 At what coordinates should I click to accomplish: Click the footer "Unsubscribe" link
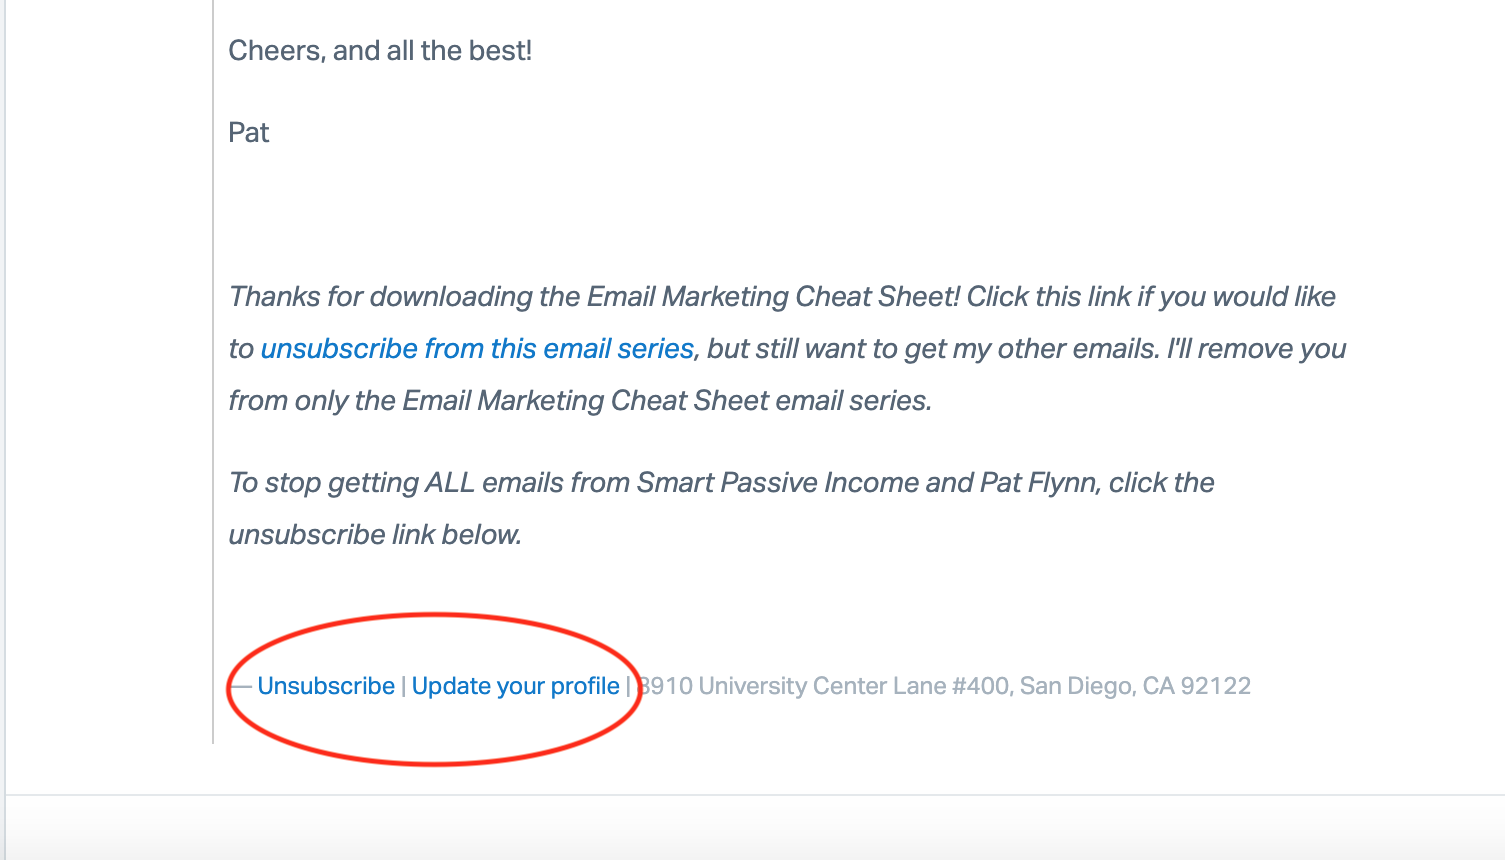coord(326,686)
